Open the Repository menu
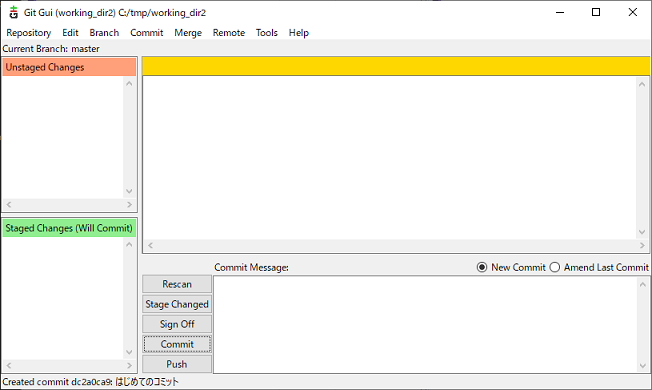Image resolution: width=652 pixels, height=390 pixels. 29,33
